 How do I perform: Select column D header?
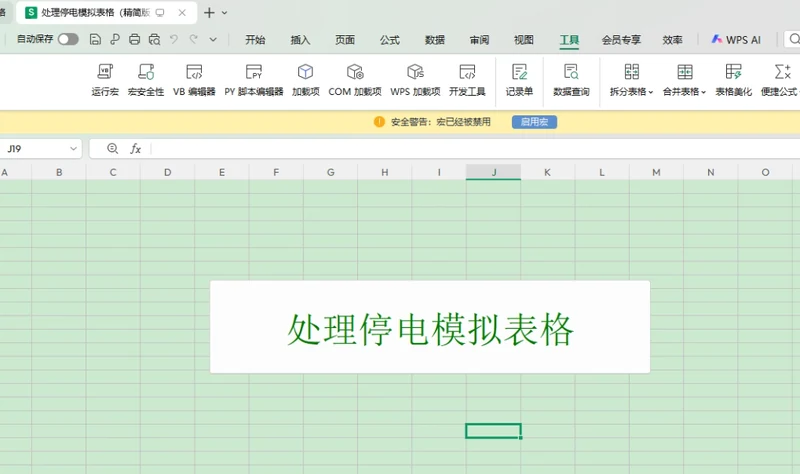point(167,172)
